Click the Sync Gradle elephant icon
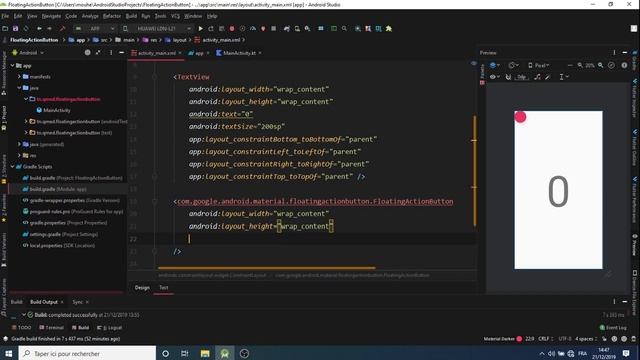 287,29
